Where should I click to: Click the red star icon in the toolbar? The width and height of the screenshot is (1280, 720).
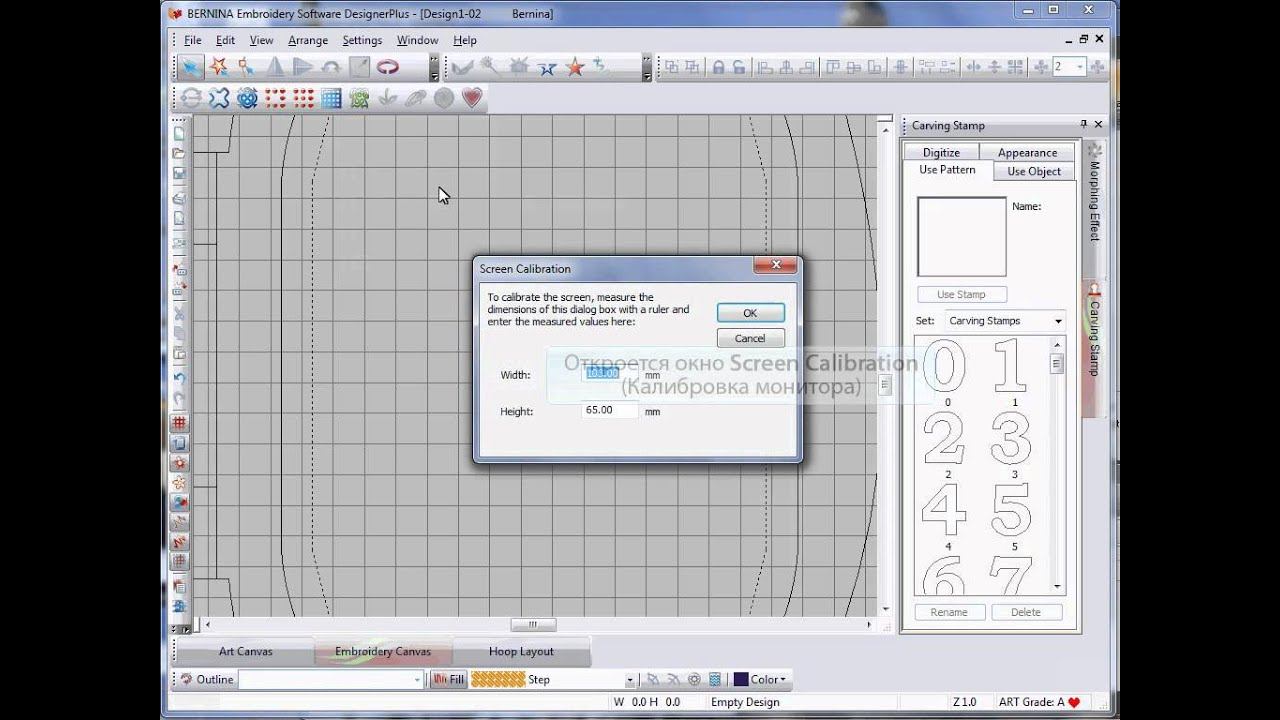(x=575, y=67)
